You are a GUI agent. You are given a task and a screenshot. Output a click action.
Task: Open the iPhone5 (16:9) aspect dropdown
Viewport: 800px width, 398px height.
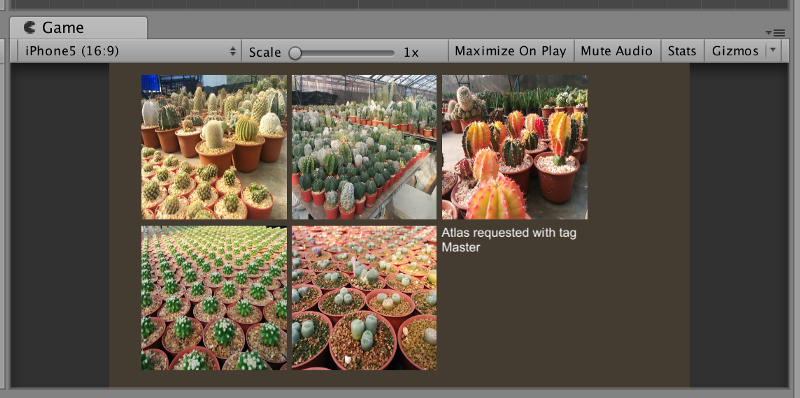click(129, 51)
